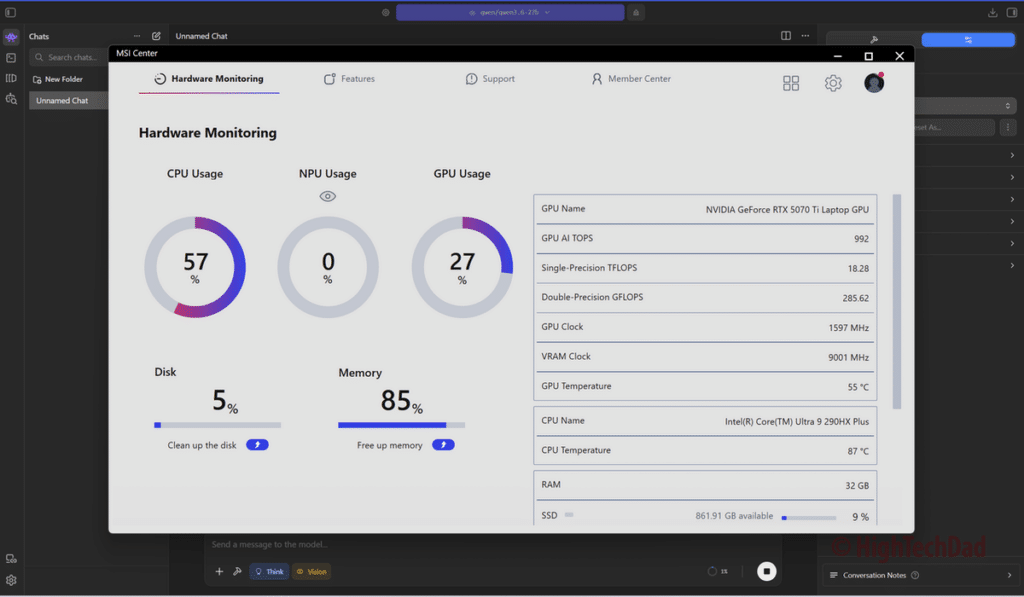Viewport: 1024px width, 597px height.
Task: Click the NVIDIA GeForce RTX 5070 Ti Laptop GPU value
Action: tap(787, 210)
